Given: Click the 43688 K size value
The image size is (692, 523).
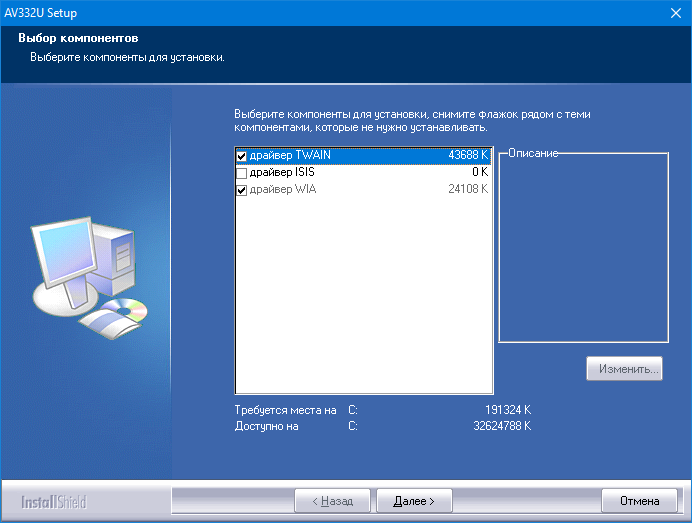Looking at the screenshot, I should tap(468, 155).
